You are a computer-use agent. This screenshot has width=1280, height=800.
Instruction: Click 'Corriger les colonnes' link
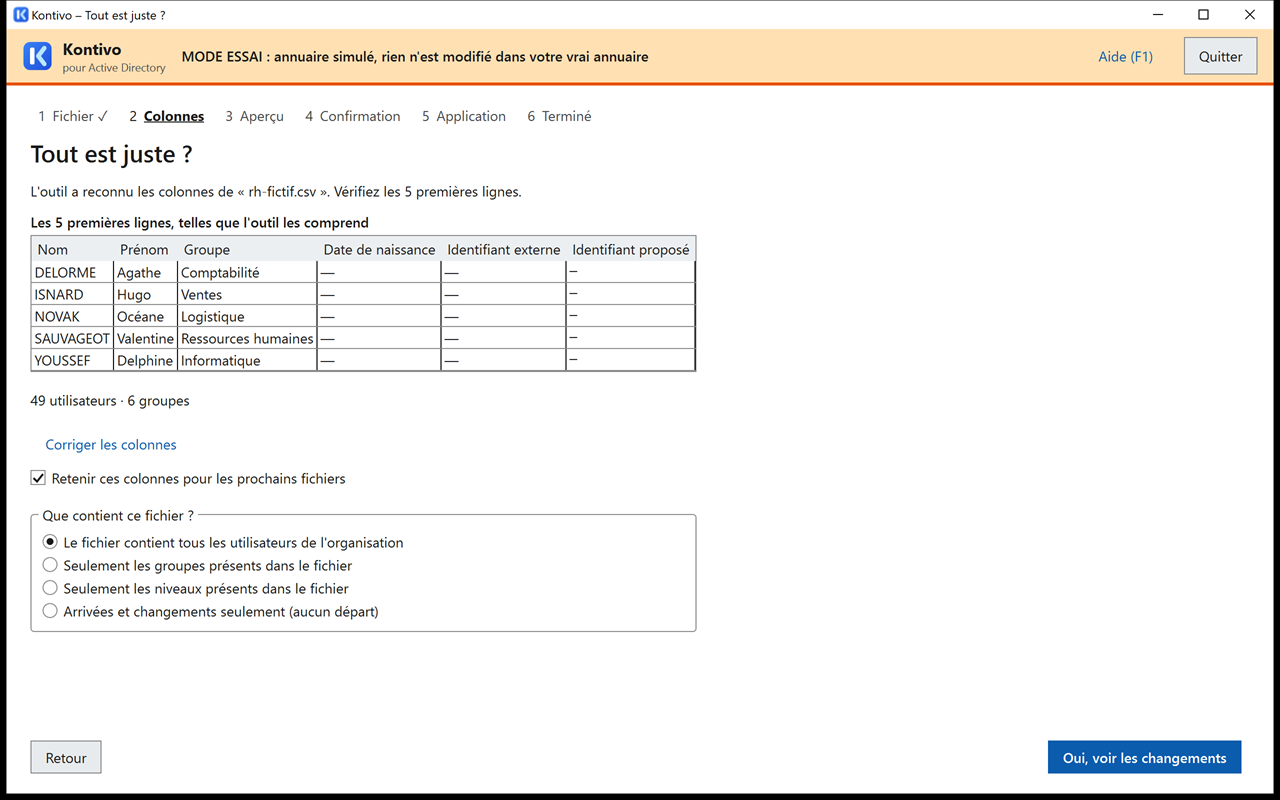[x=111, y=445]
